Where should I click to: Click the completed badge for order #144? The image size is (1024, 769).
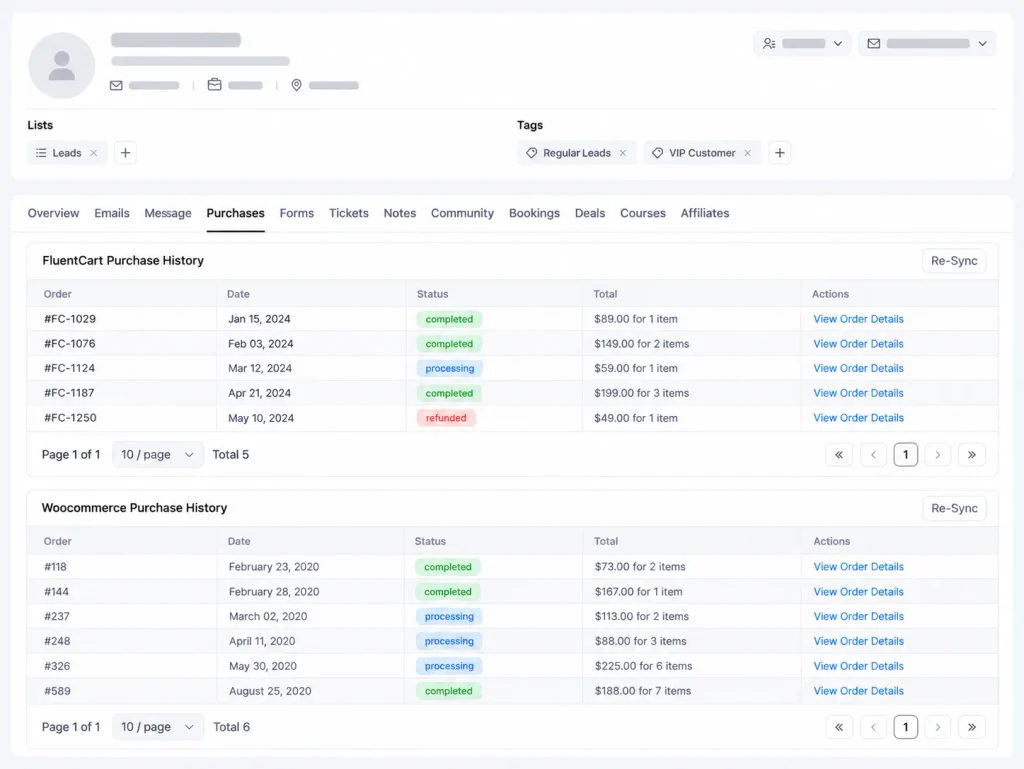[x=448, y=591]
